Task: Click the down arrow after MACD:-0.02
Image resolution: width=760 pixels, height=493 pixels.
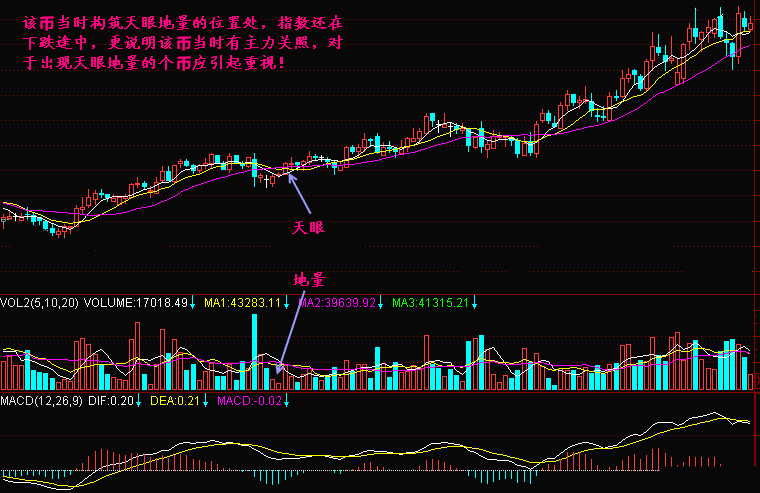Action: point(286,401)
